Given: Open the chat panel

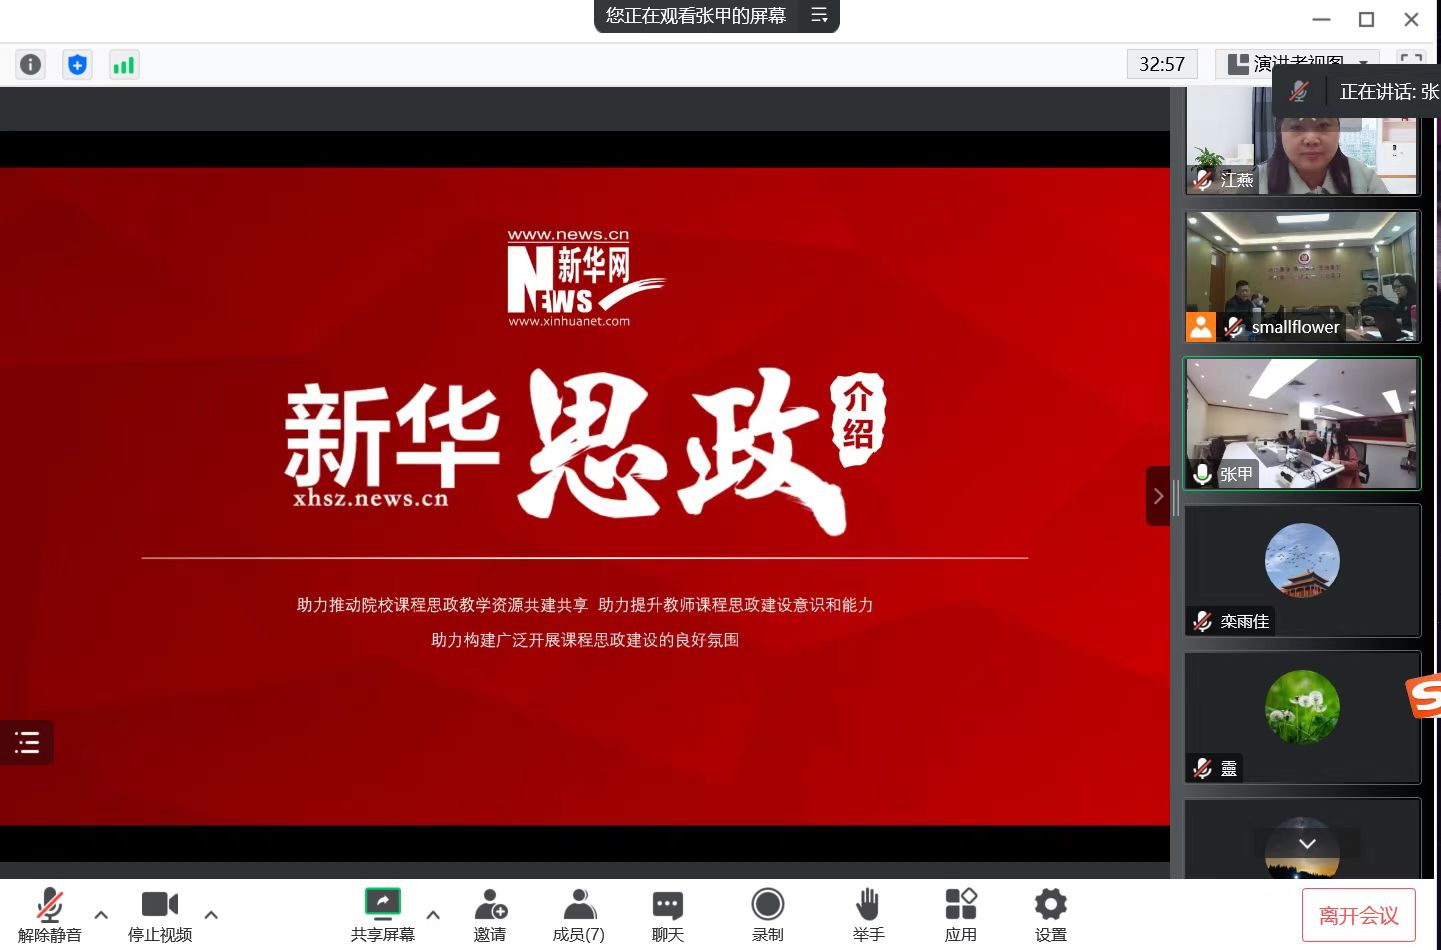Looking at the screenshot, I should [x=667, y=914].
